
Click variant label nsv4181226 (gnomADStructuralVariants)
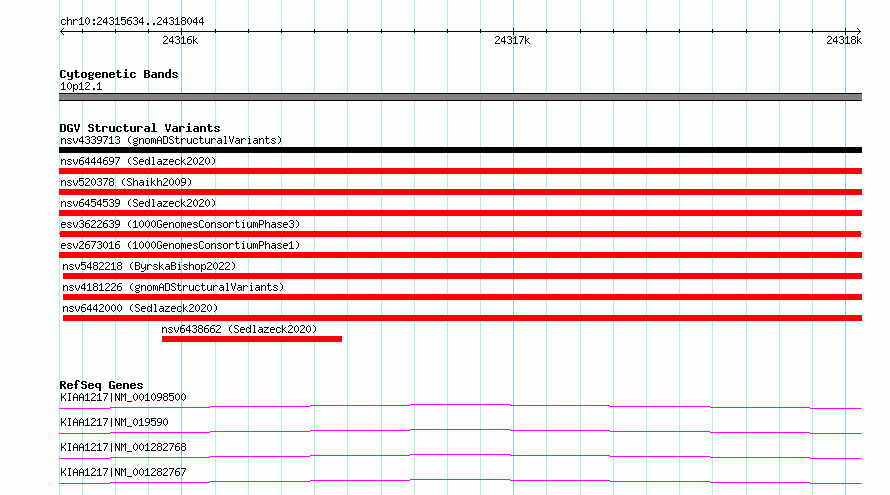(173, 287)
